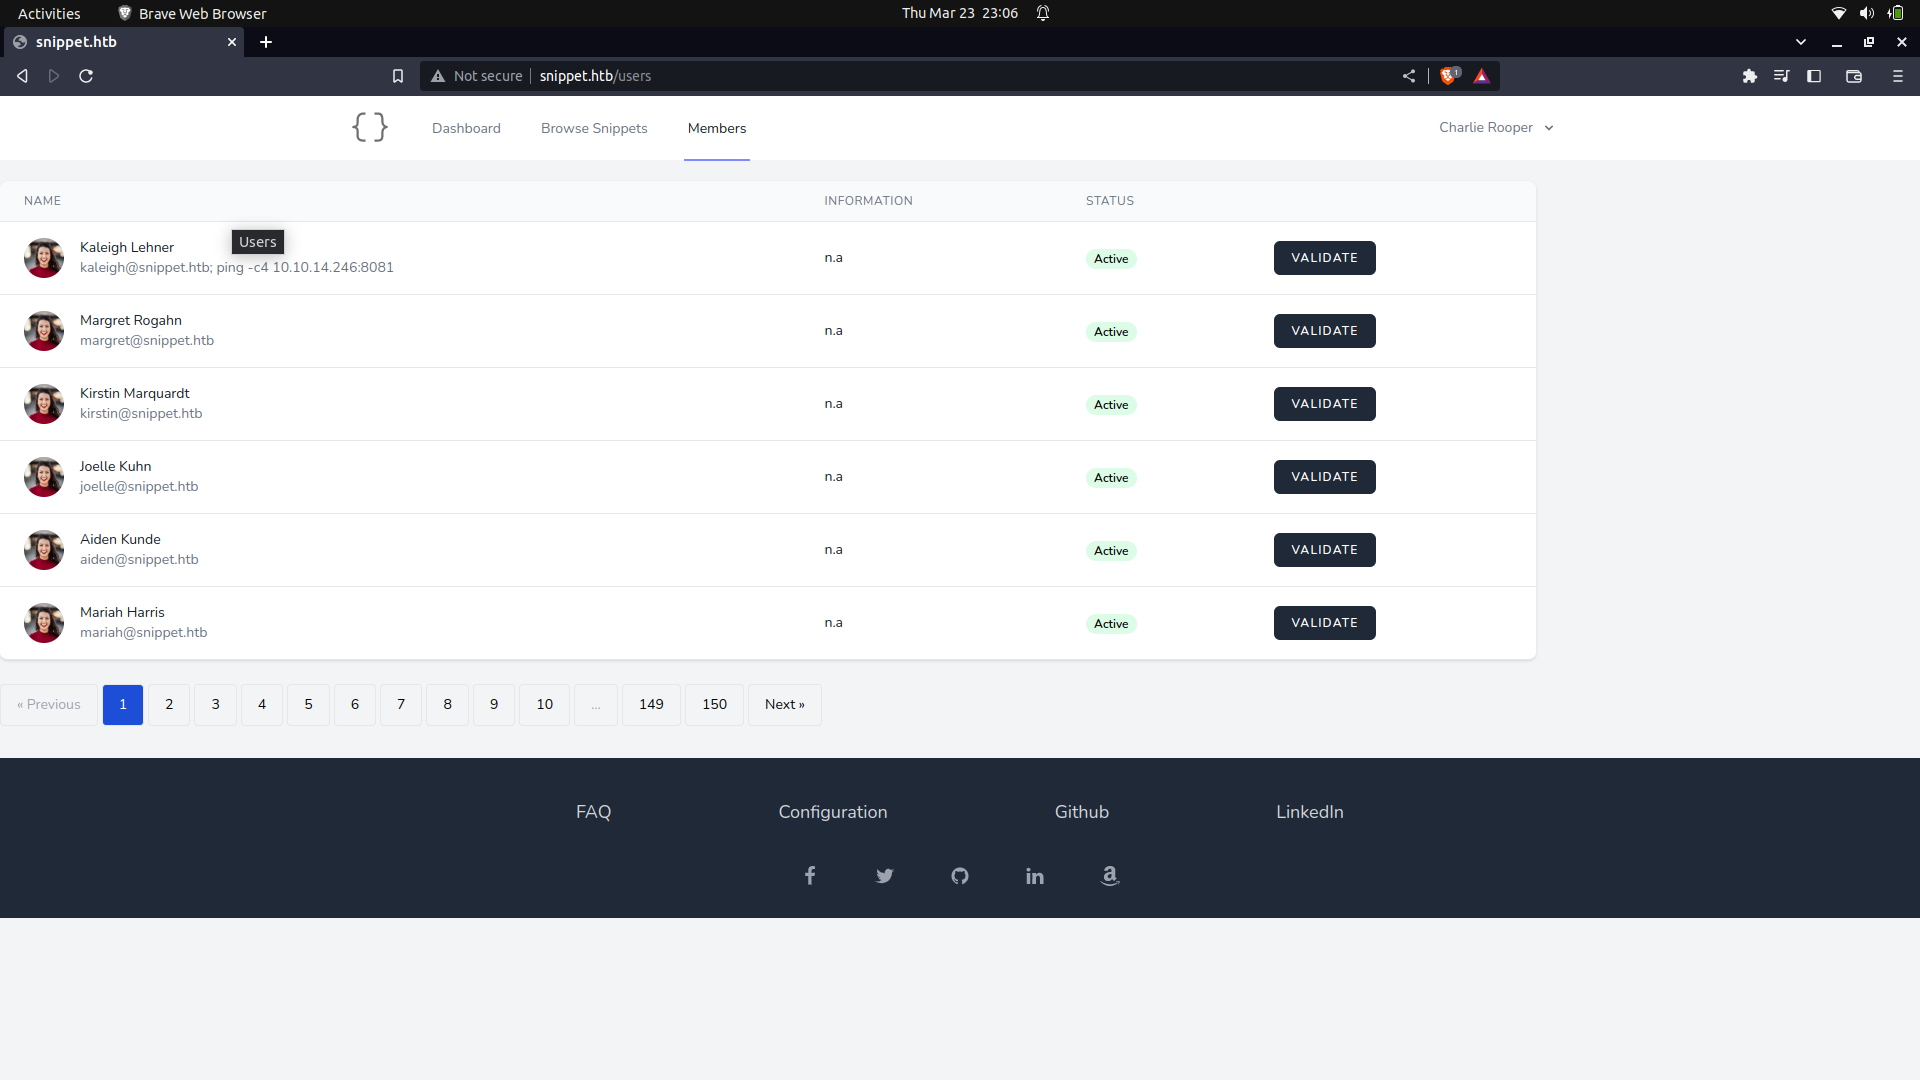Open the GitHub icon in footer
The image size is (1920, 1080).
(x=960, y=876)
